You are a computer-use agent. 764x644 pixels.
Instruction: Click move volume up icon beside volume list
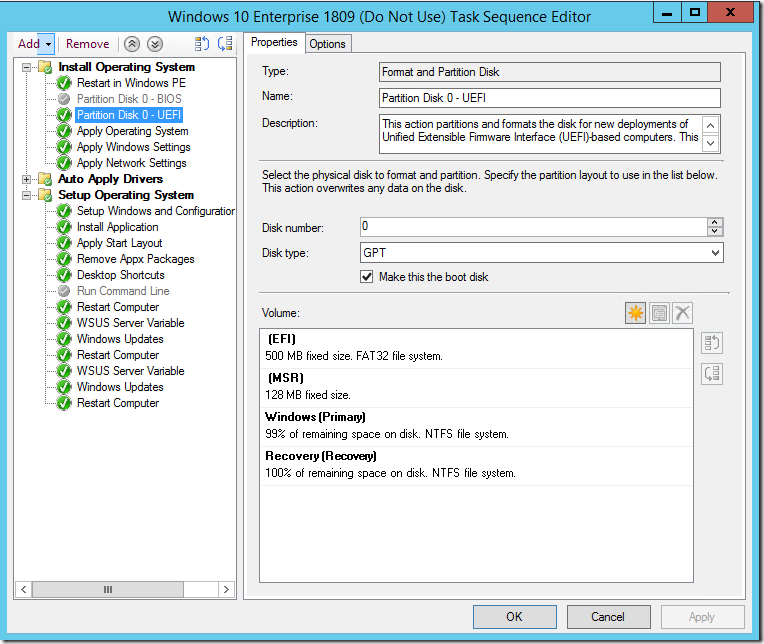(712, 343)
